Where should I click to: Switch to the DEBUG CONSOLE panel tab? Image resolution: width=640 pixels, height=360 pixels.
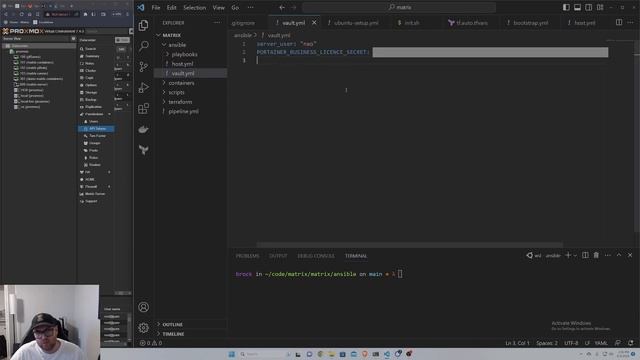click(316, 256)
